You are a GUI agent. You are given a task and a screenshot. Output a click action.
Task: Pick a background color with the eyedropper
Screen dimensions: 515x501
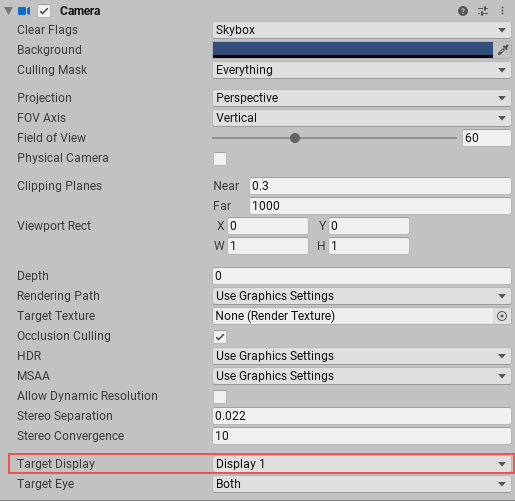[503, 50]
